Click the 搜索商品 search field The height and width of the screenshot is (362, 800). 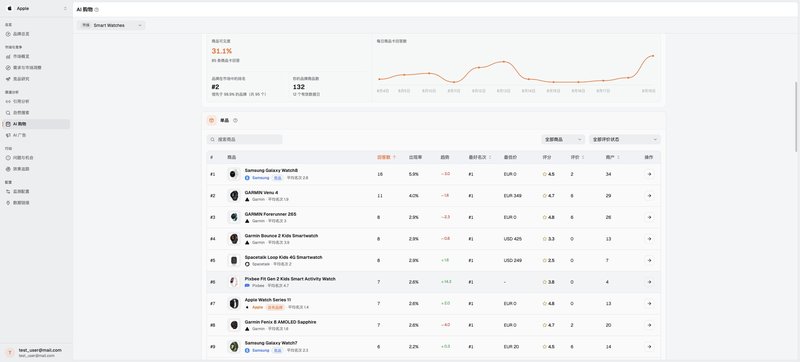tap(244, 139)
